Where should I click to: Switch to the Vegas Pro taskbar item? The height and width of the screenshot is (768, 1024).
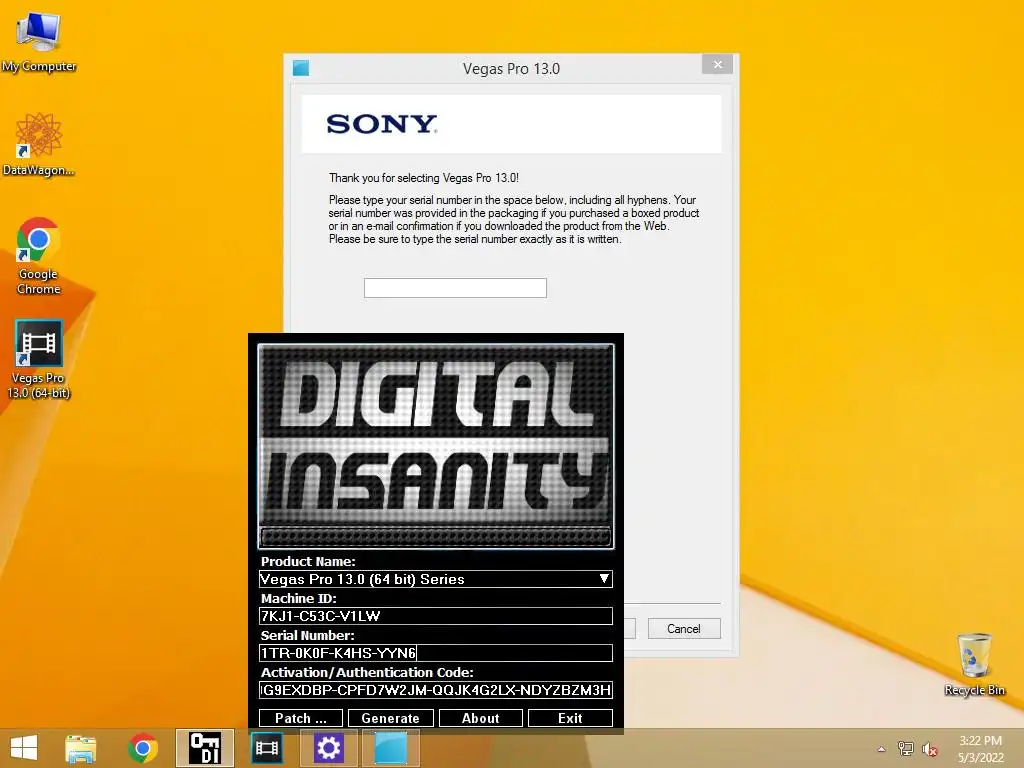(266, 748)
